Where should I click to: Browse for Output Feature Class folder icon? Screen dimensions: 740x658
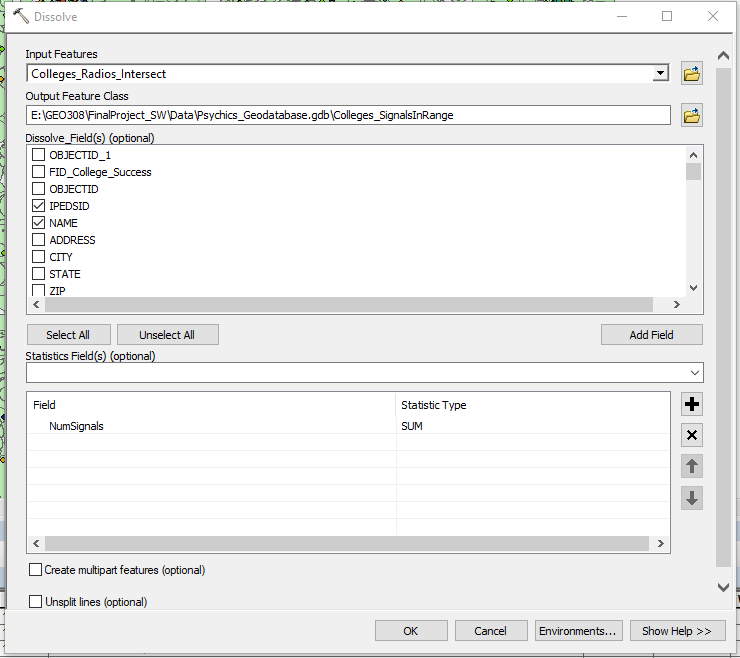pos(691,115)
